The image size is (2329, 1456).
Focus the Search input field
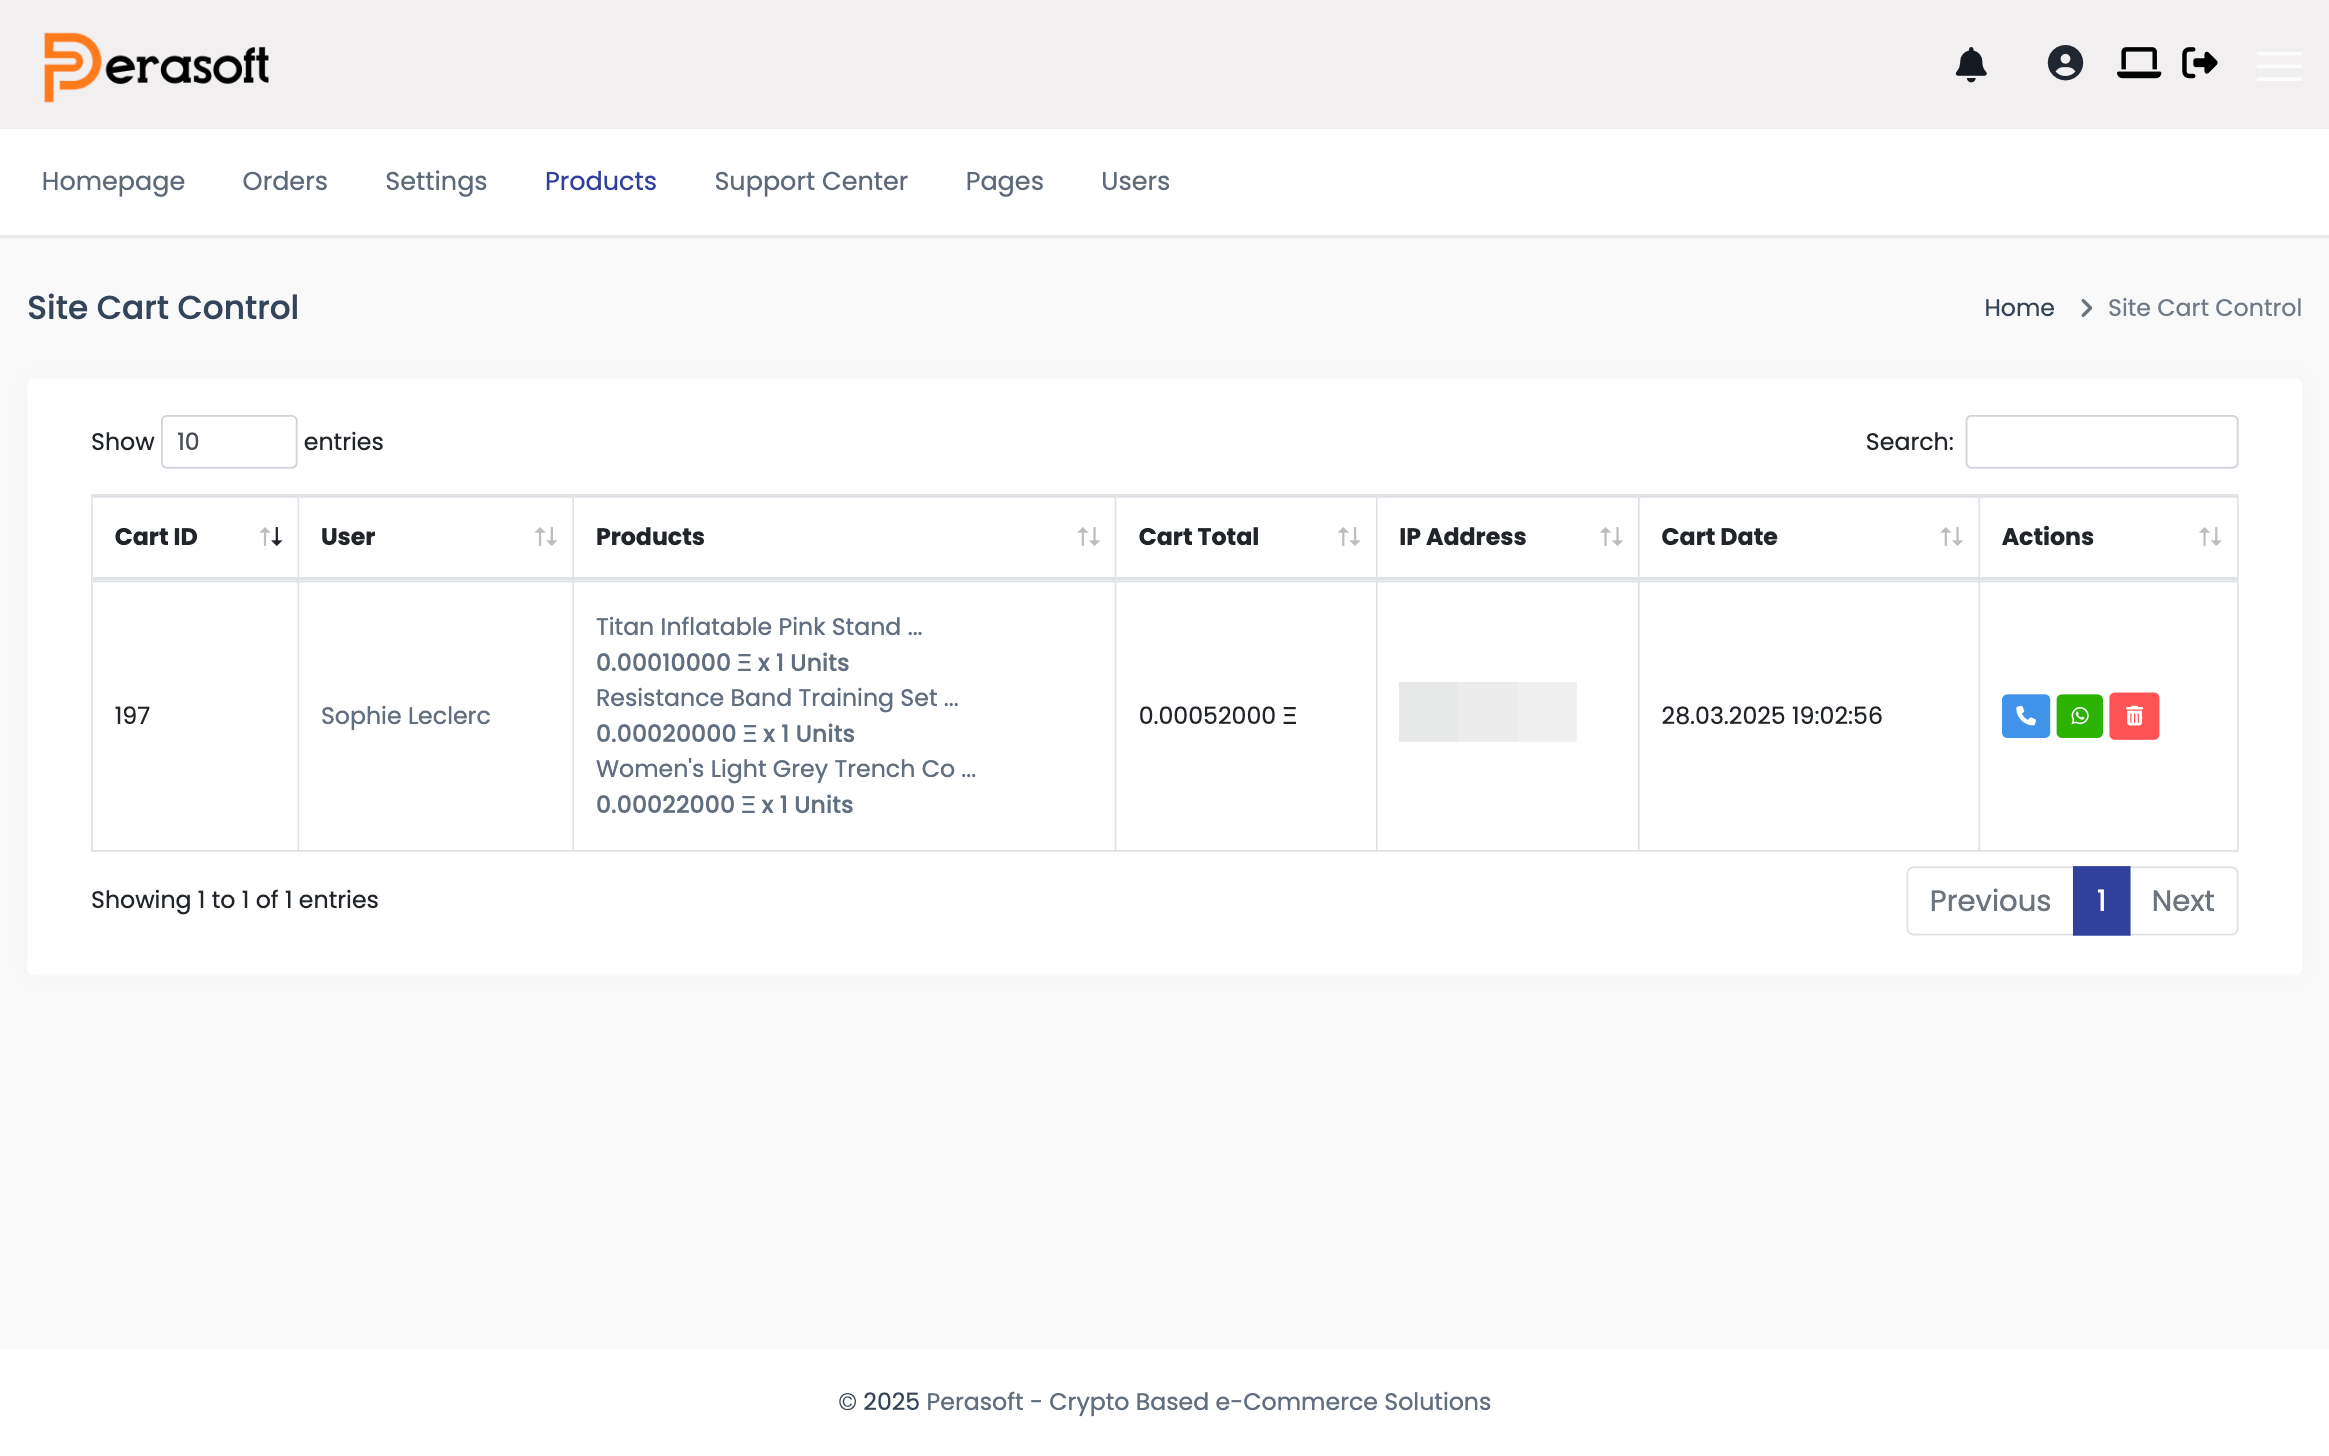tap(2101, 442)
